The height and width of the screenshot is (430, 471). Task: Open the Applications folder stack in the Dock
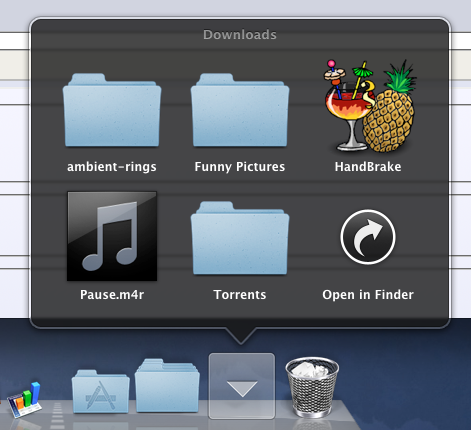(101, 391)
